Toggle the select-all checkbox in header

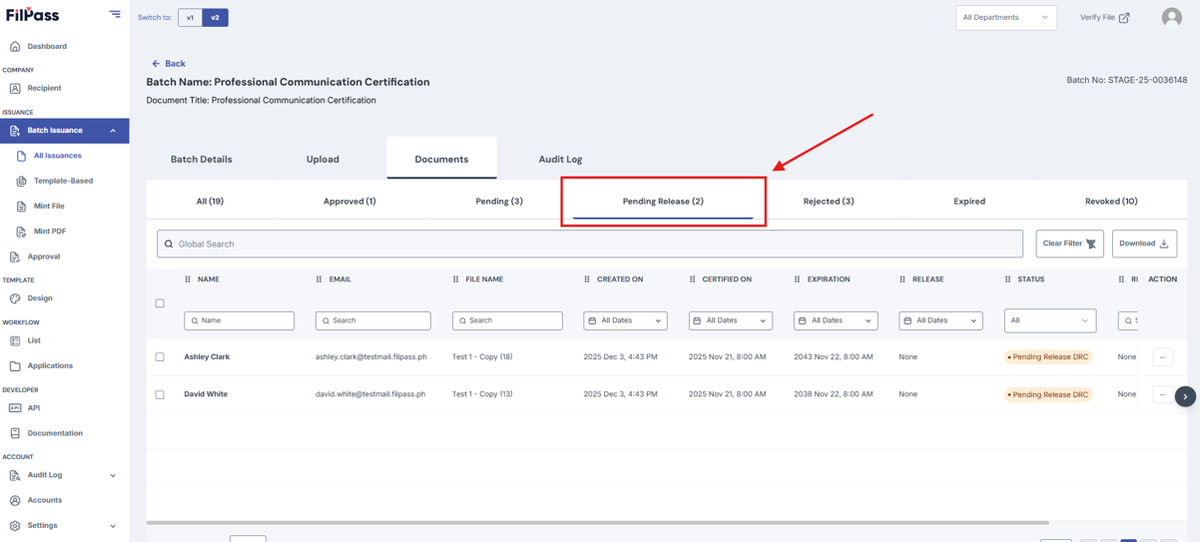click(x=160, y=303)
